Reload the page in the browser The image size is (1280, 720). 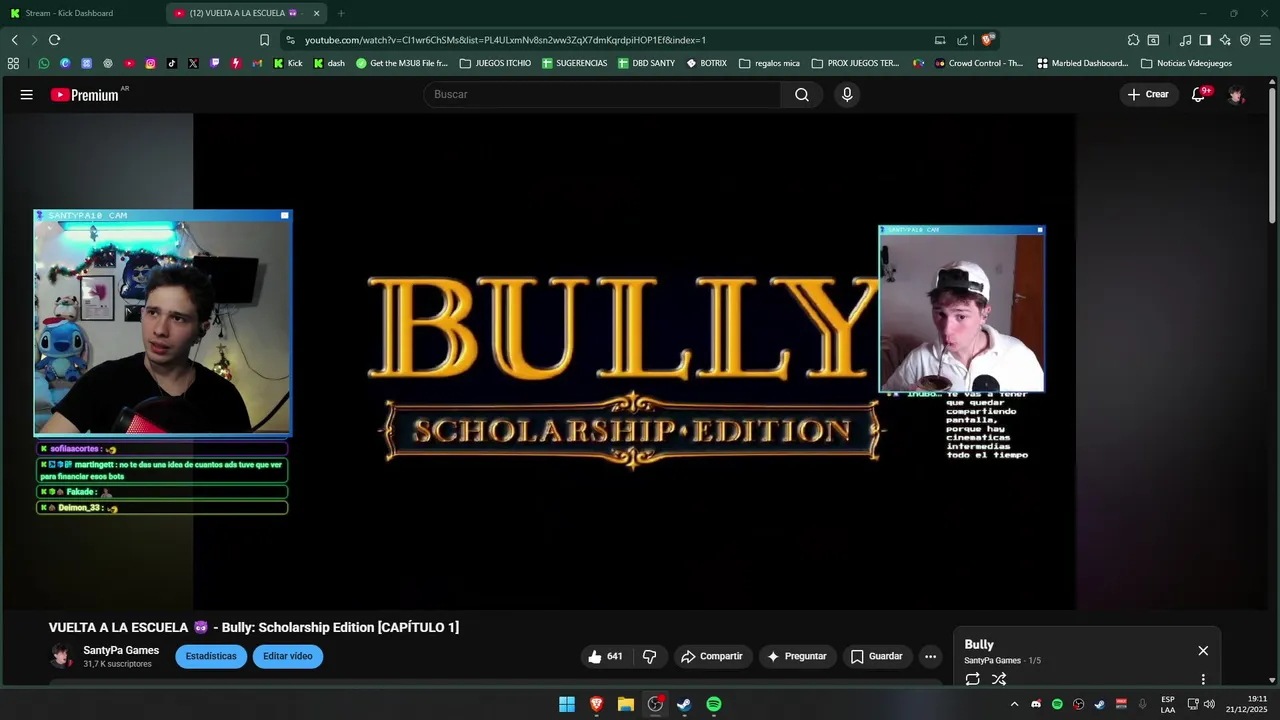point(54,40)
